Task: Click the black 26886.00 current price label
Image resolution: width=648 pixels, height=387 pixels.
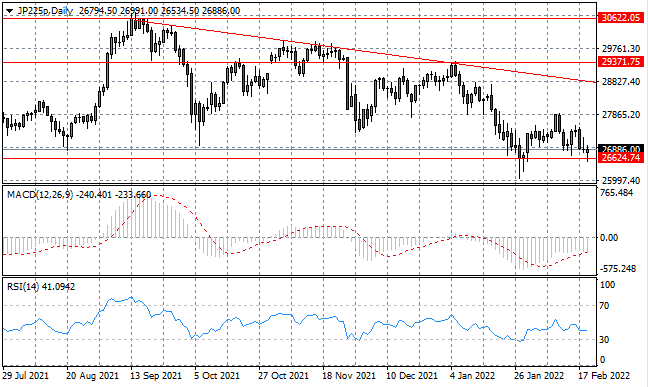Action: pos(621,148)
